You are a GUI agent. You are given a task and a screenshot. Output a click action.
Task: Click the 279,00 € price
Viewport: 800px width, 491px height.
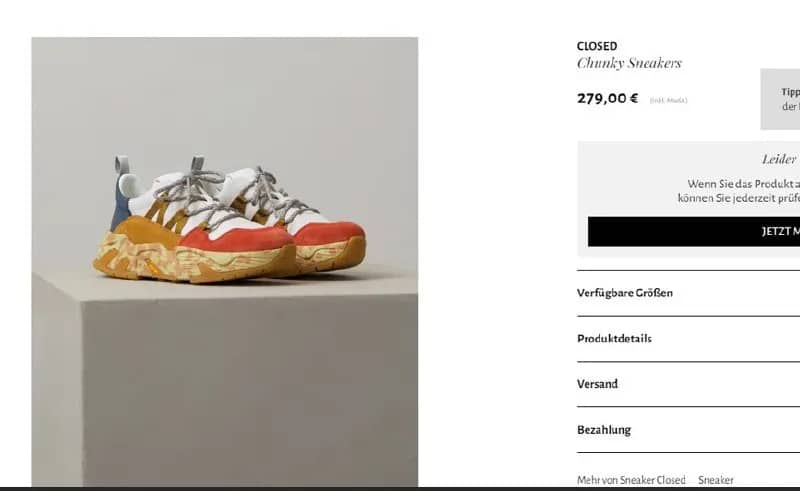(x=607, y=98)
